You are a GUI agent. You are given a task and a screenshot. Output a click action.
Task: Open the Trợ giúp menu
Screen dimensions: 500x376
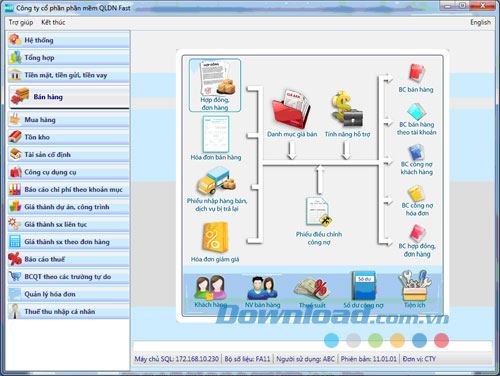[x=21, y=22]
